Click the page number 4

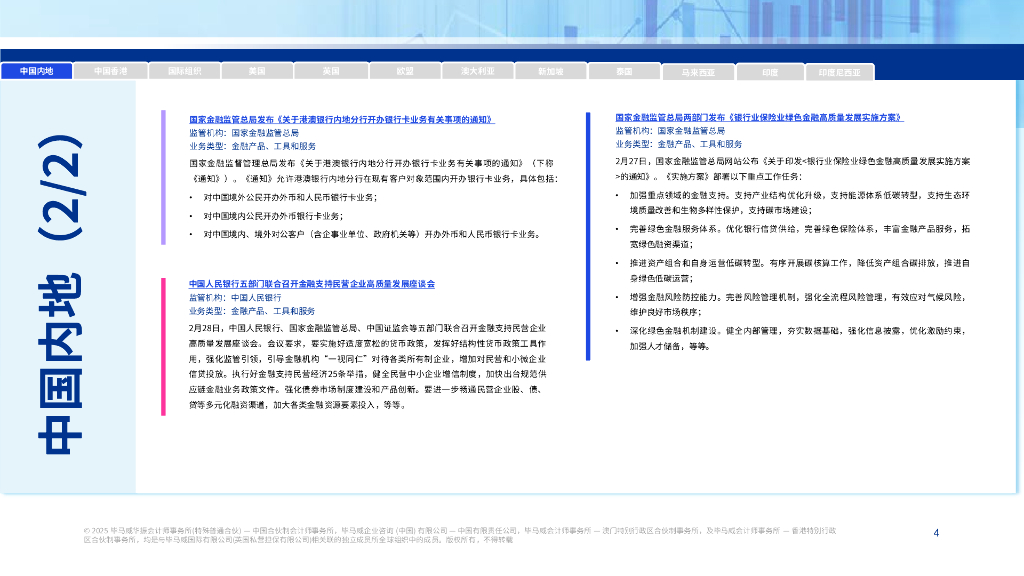(936, 533)
